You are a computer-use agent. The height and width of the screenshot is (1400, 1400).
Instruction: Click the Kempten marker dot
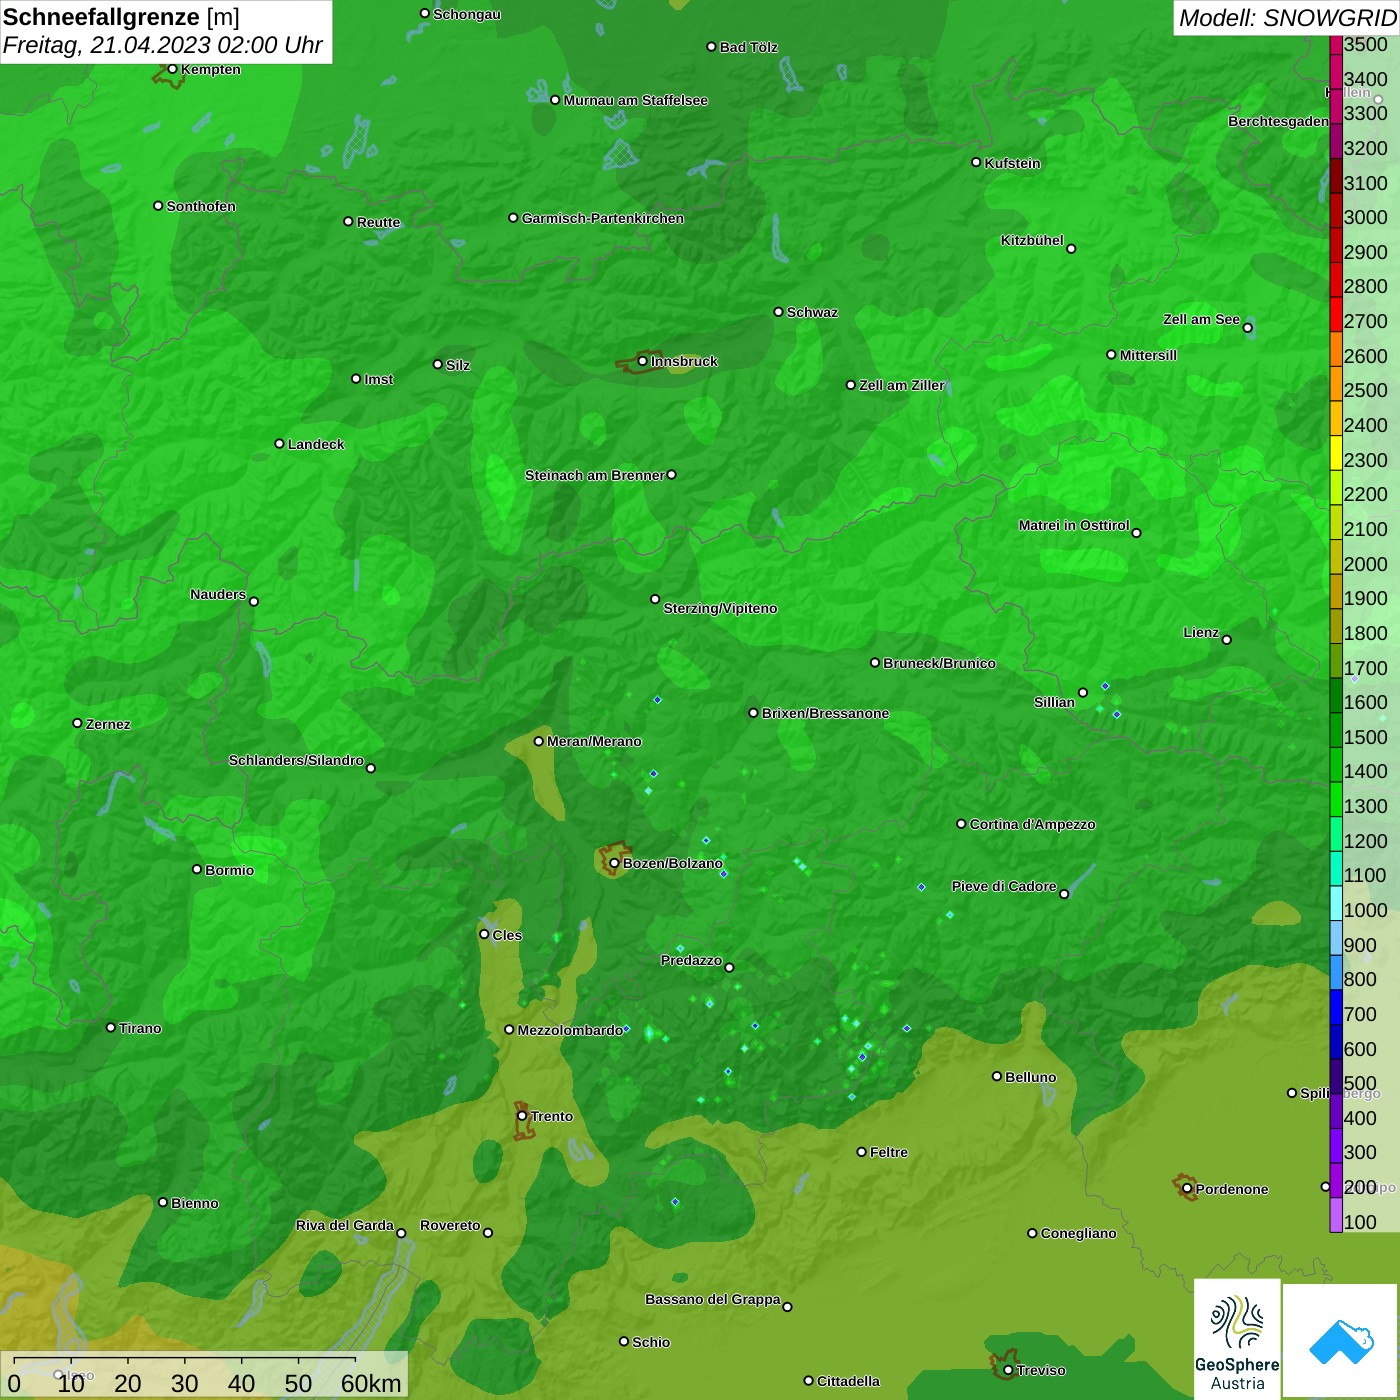coord(172,69)
